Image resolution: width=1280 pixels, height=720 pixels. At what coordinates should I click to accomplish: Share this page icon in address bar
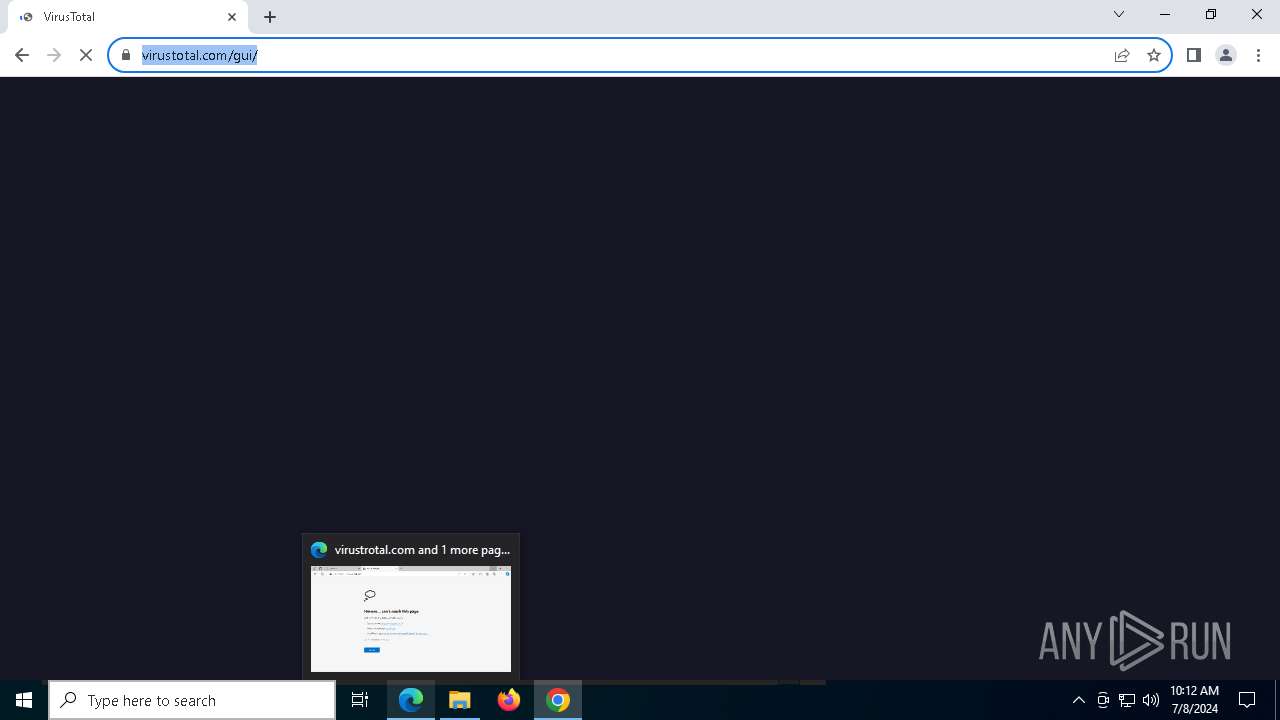pyautogui.click(x=1122, y=55)
